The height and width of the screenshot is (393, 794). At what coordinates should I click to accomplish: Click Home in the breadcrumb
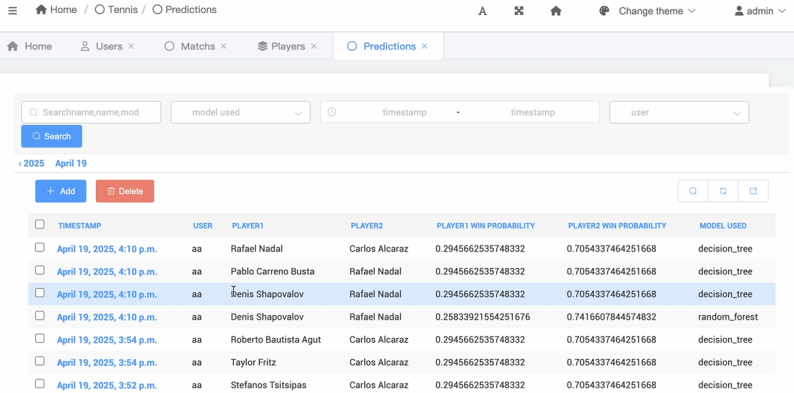point(56,10)
